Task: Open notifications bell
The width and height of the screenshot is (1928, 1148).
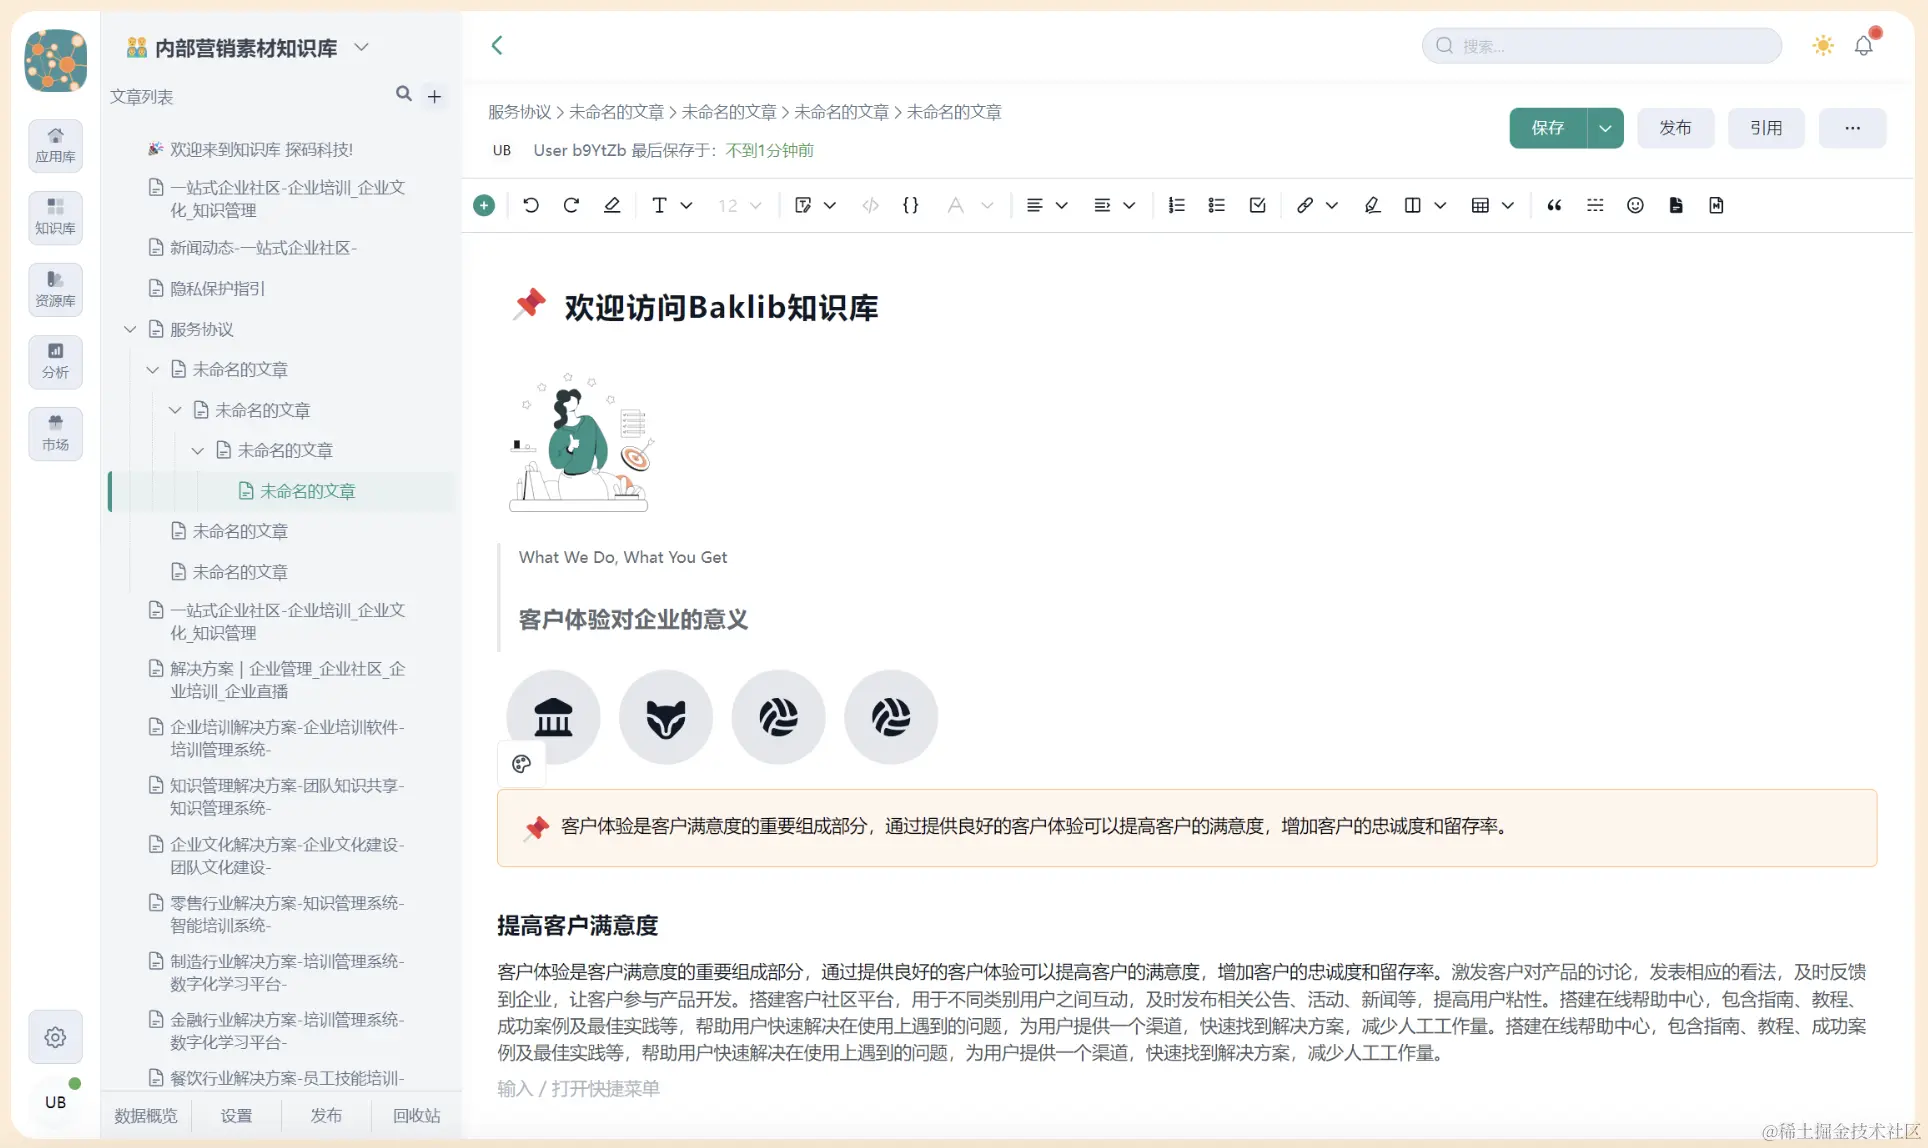Action: [x=1863, y=46]
